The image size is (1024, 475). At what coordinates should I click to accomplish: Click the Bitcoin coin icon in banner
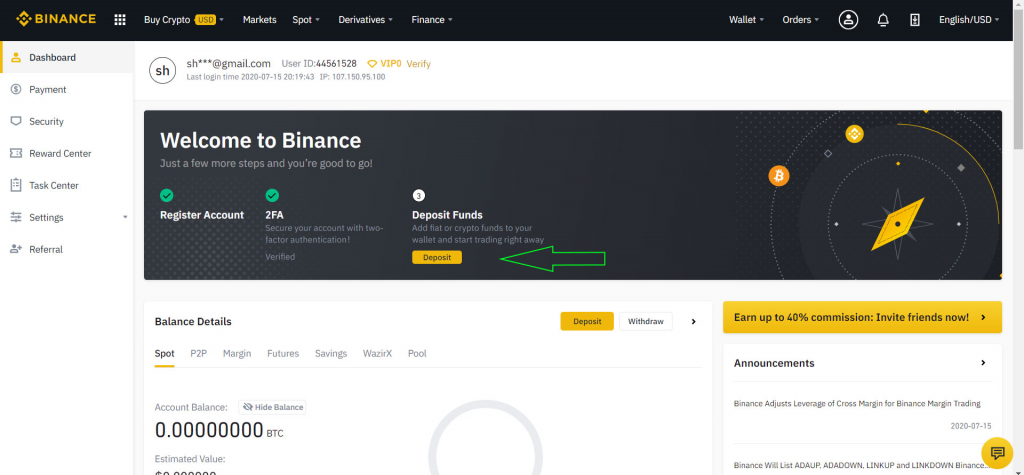coord(778,176)
